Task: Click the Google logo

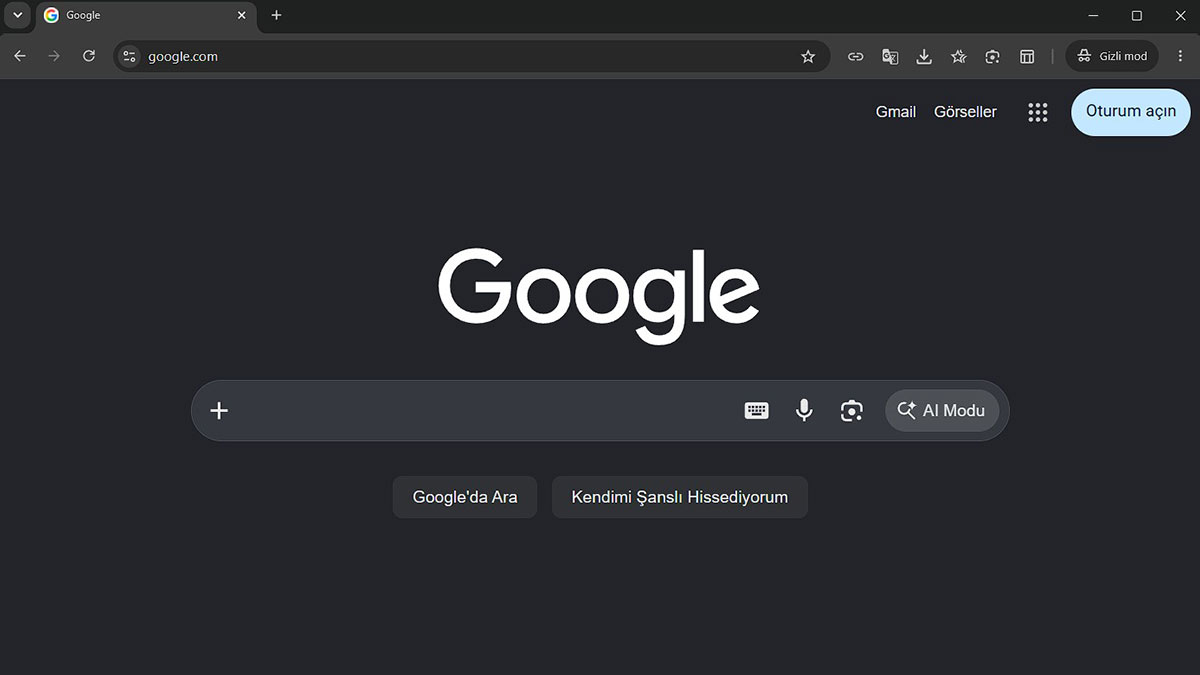Action: click(599, 297)
